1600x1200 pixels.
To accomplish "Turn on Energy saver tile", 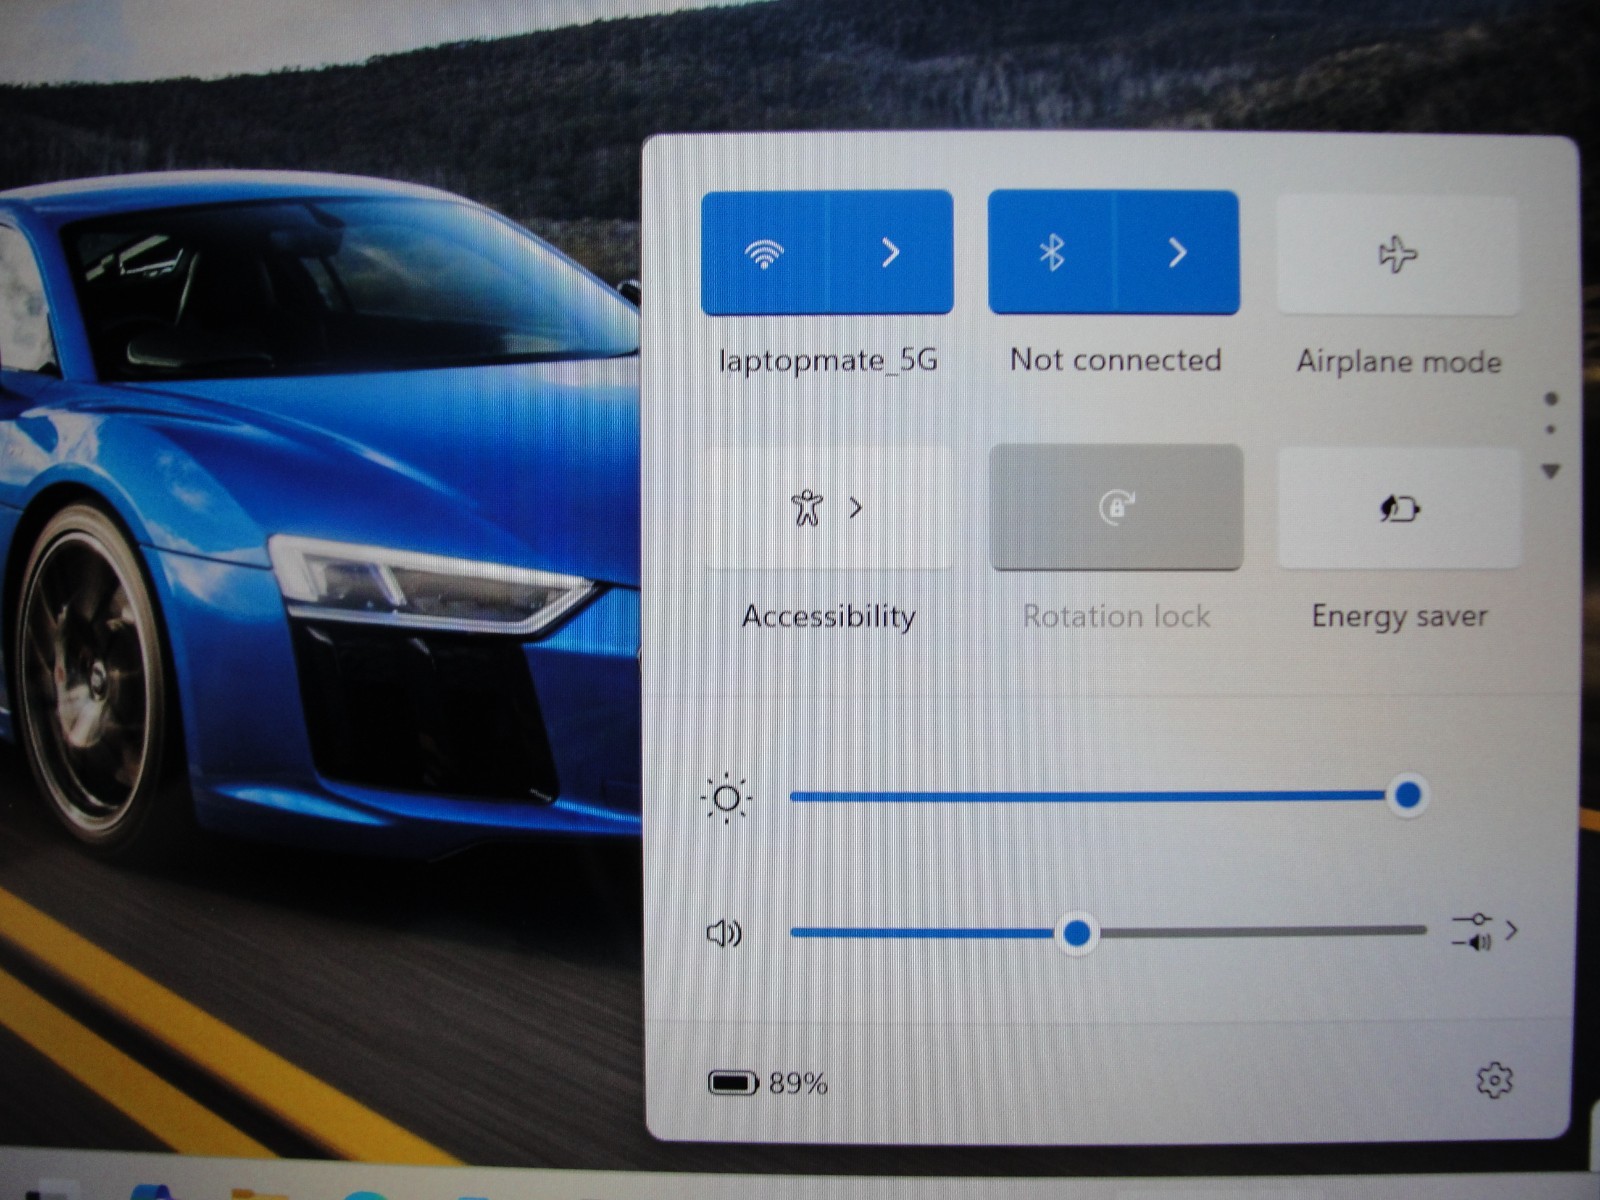I will click(1399, 508).
